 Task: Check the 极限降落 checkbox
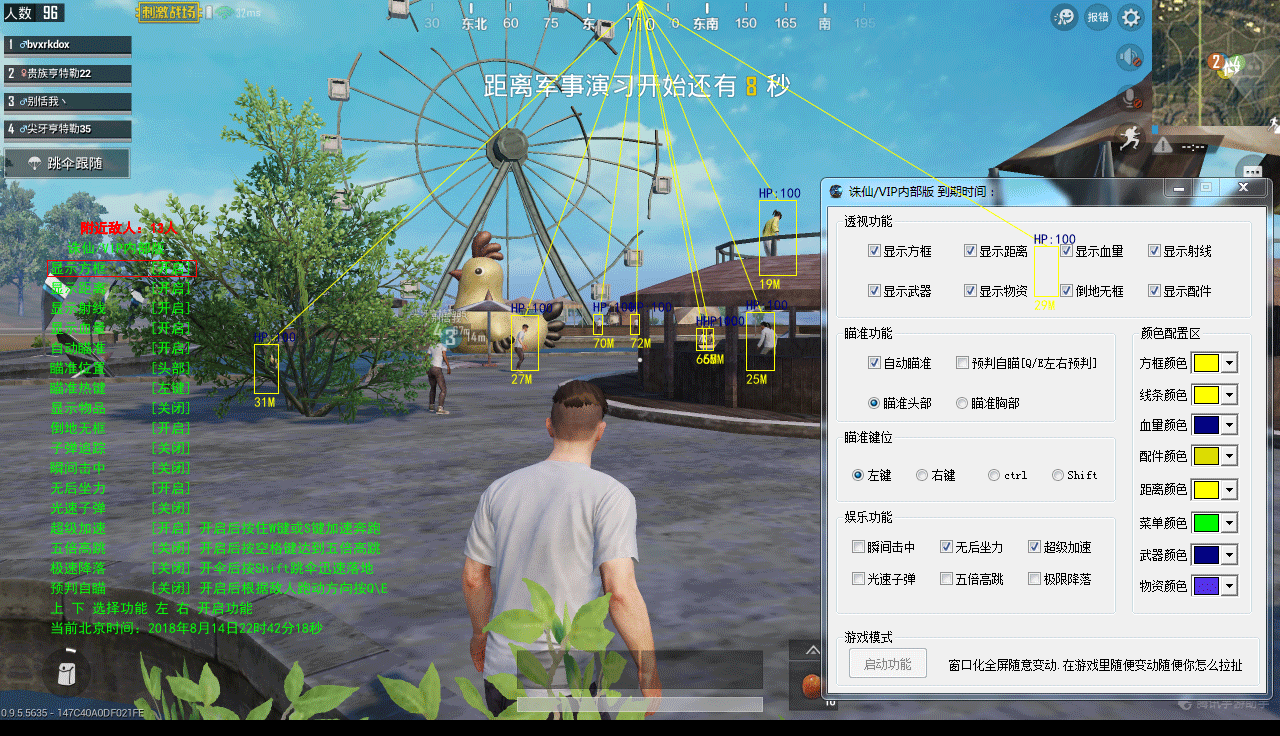pyautogui.click(x=1035, y=579)
